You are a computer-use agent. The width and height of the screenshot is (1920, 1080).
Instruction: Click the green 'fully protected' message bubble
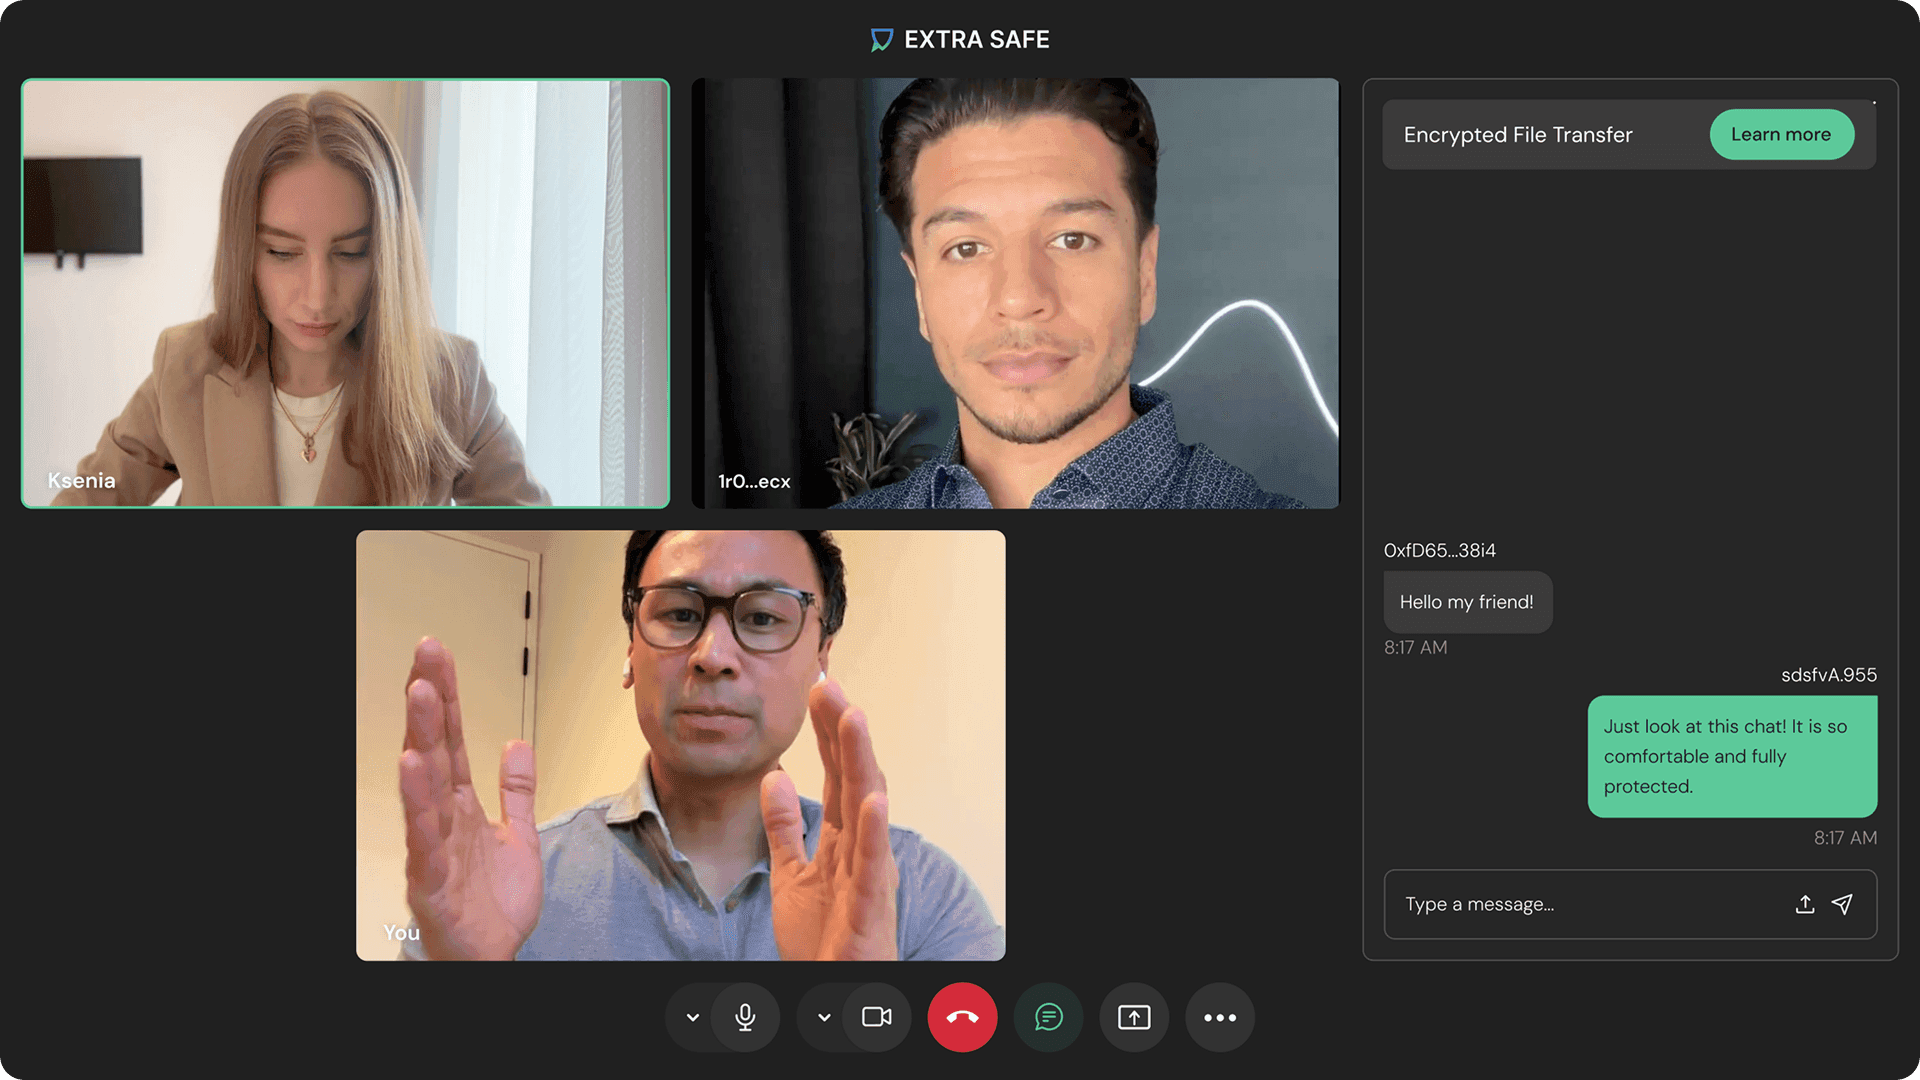1731,756
